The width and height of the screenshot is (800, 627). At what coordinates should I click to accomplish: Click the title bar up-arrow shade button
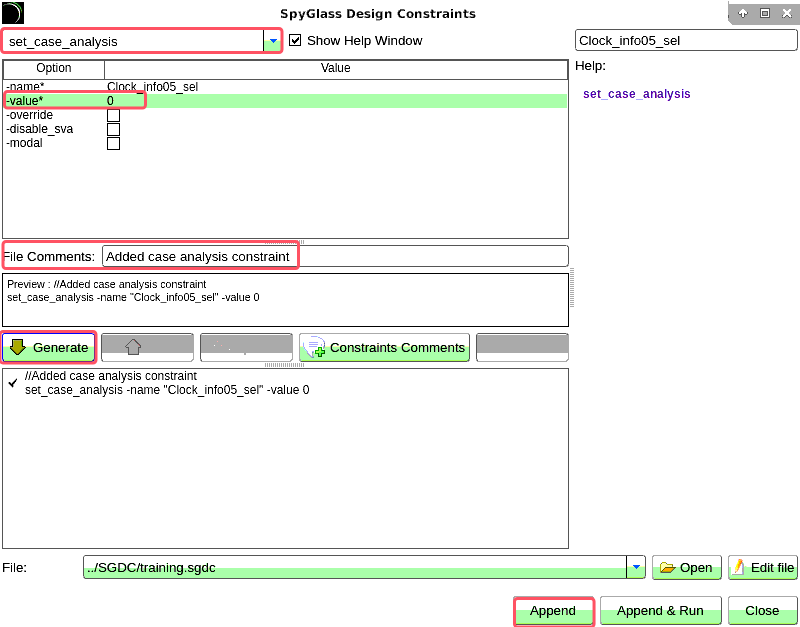coord(743,13)
